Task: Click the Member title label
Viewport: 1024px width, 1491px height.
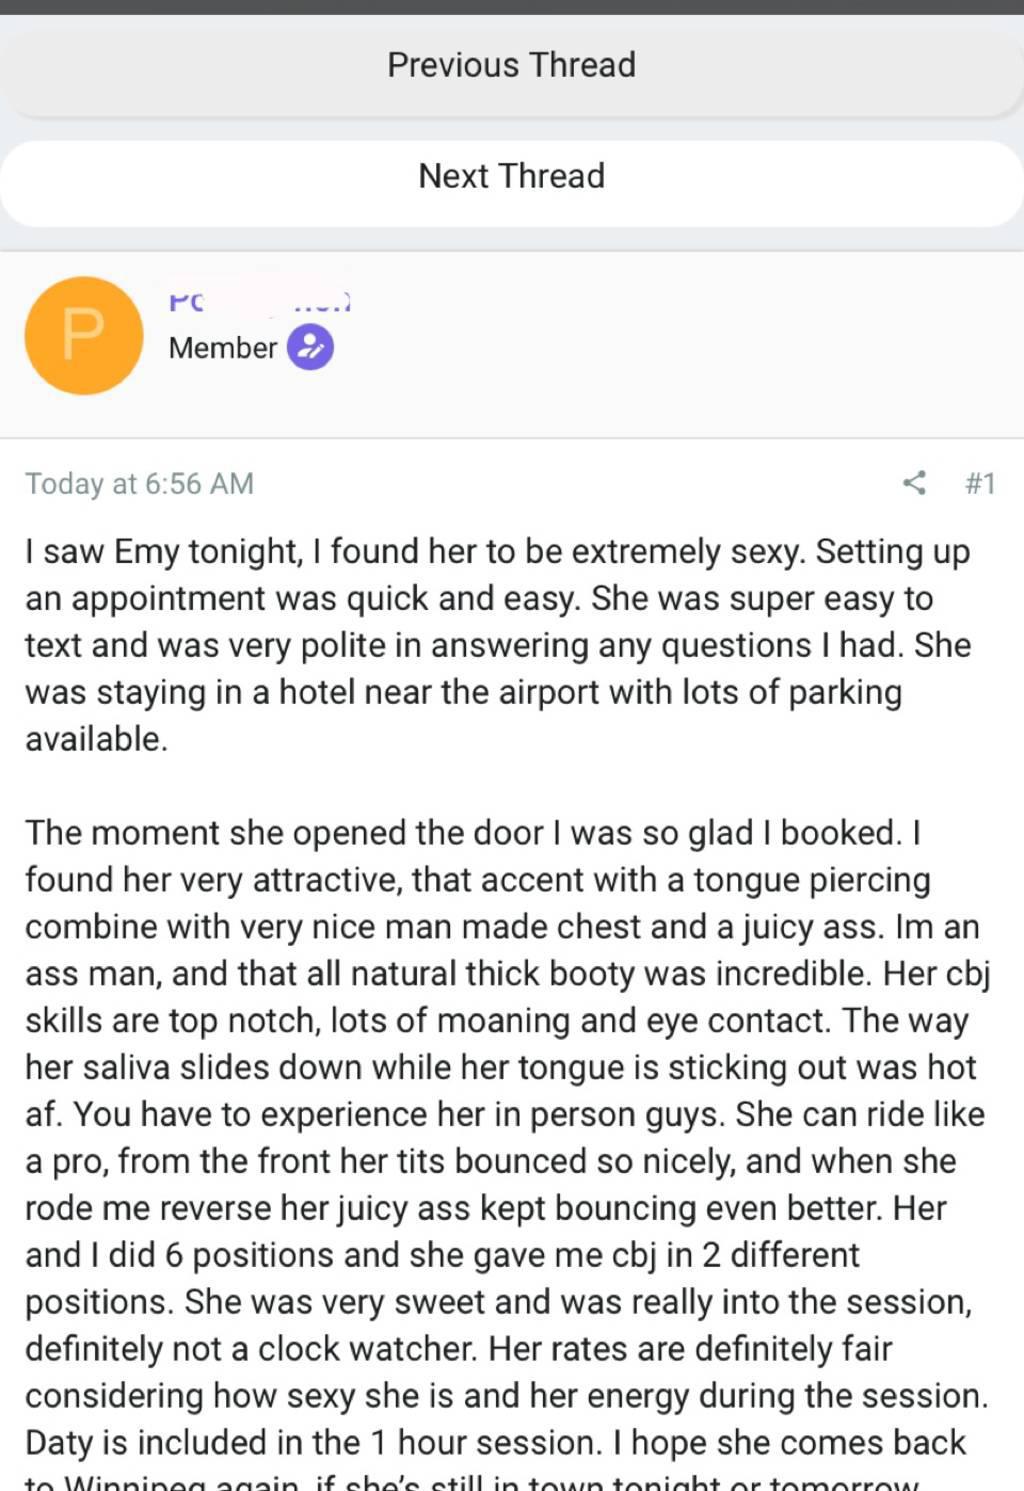Action: click(222, 348)
